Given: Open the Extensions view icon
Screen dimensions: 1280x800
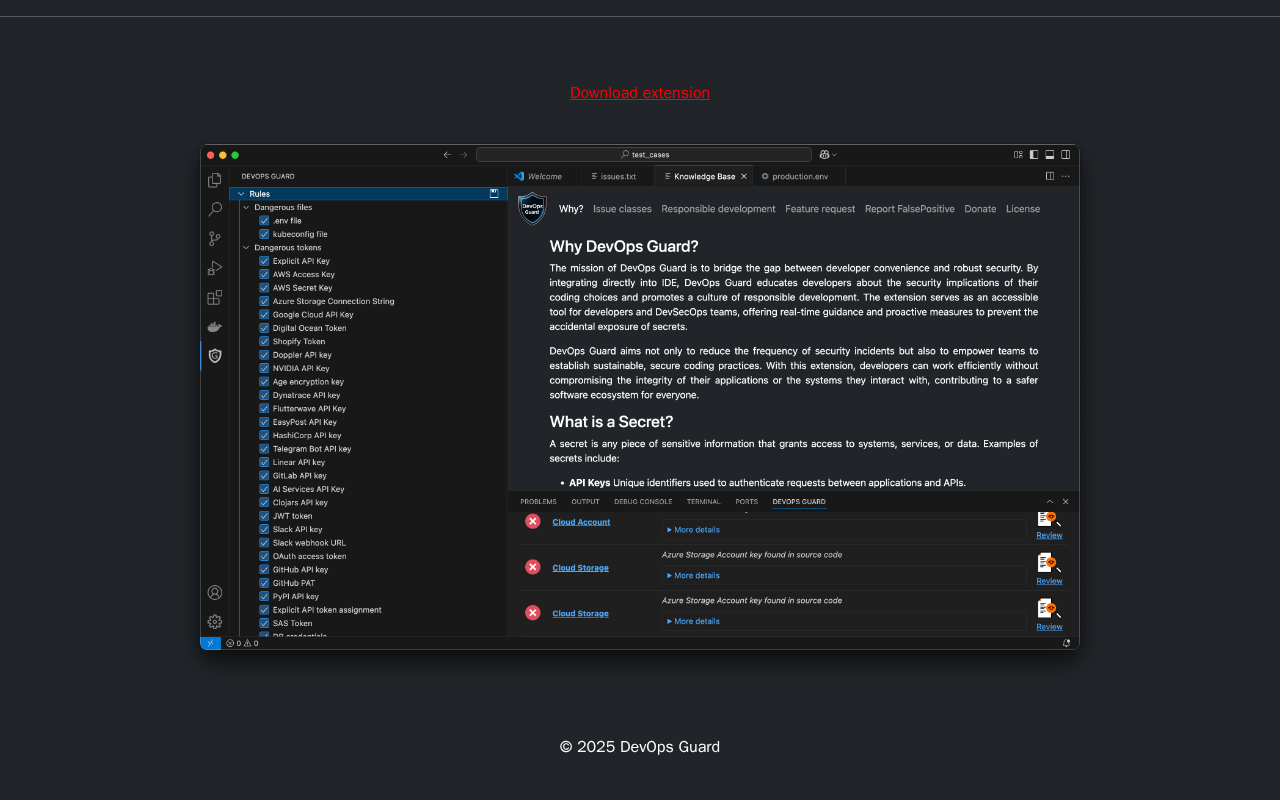Looking at the screenshot, I should pos(214,297).
